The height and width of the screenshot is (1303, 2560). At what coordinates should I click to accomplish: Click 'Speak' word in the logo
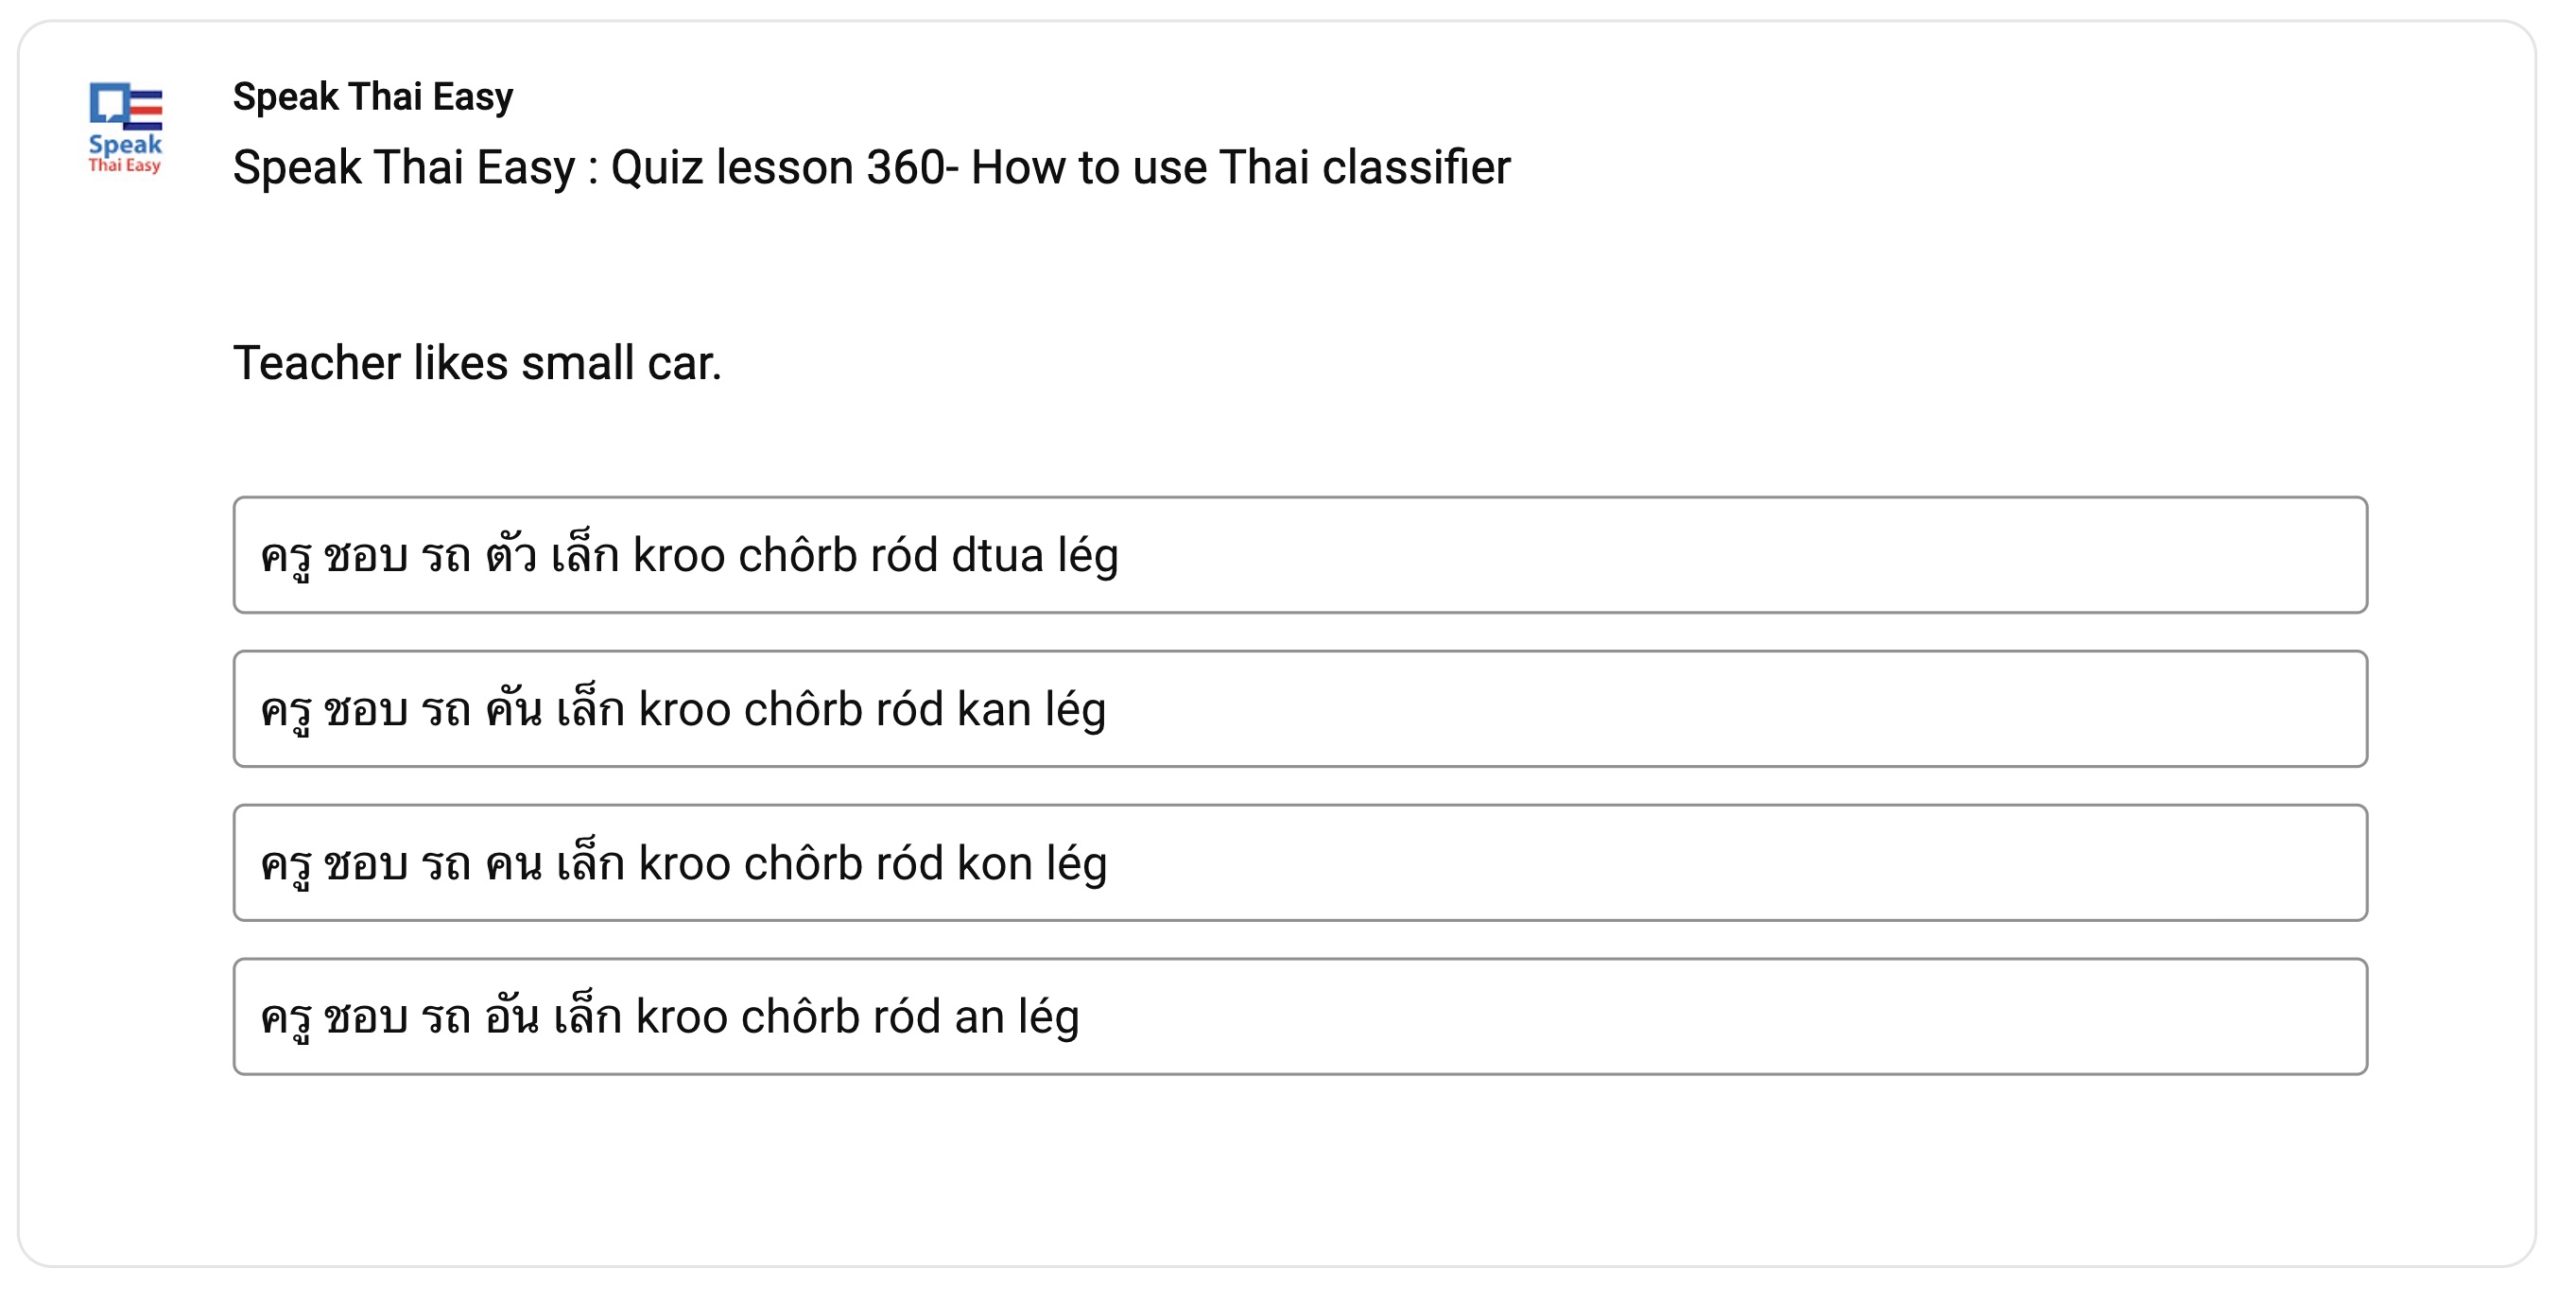(125, 144)
